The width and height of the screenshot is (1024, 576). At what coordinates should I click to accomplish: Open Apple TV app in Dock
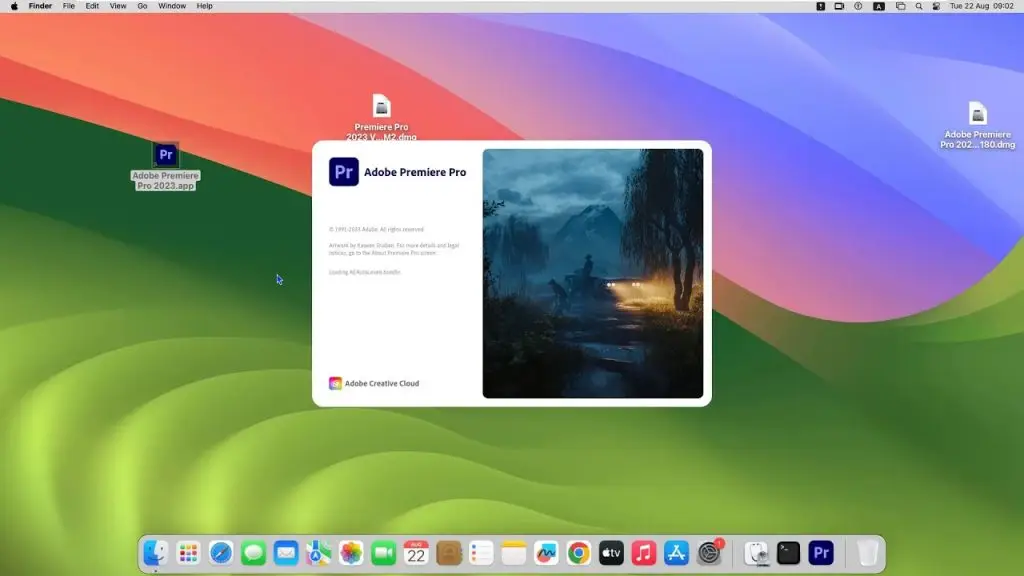(x=611, y=553)
